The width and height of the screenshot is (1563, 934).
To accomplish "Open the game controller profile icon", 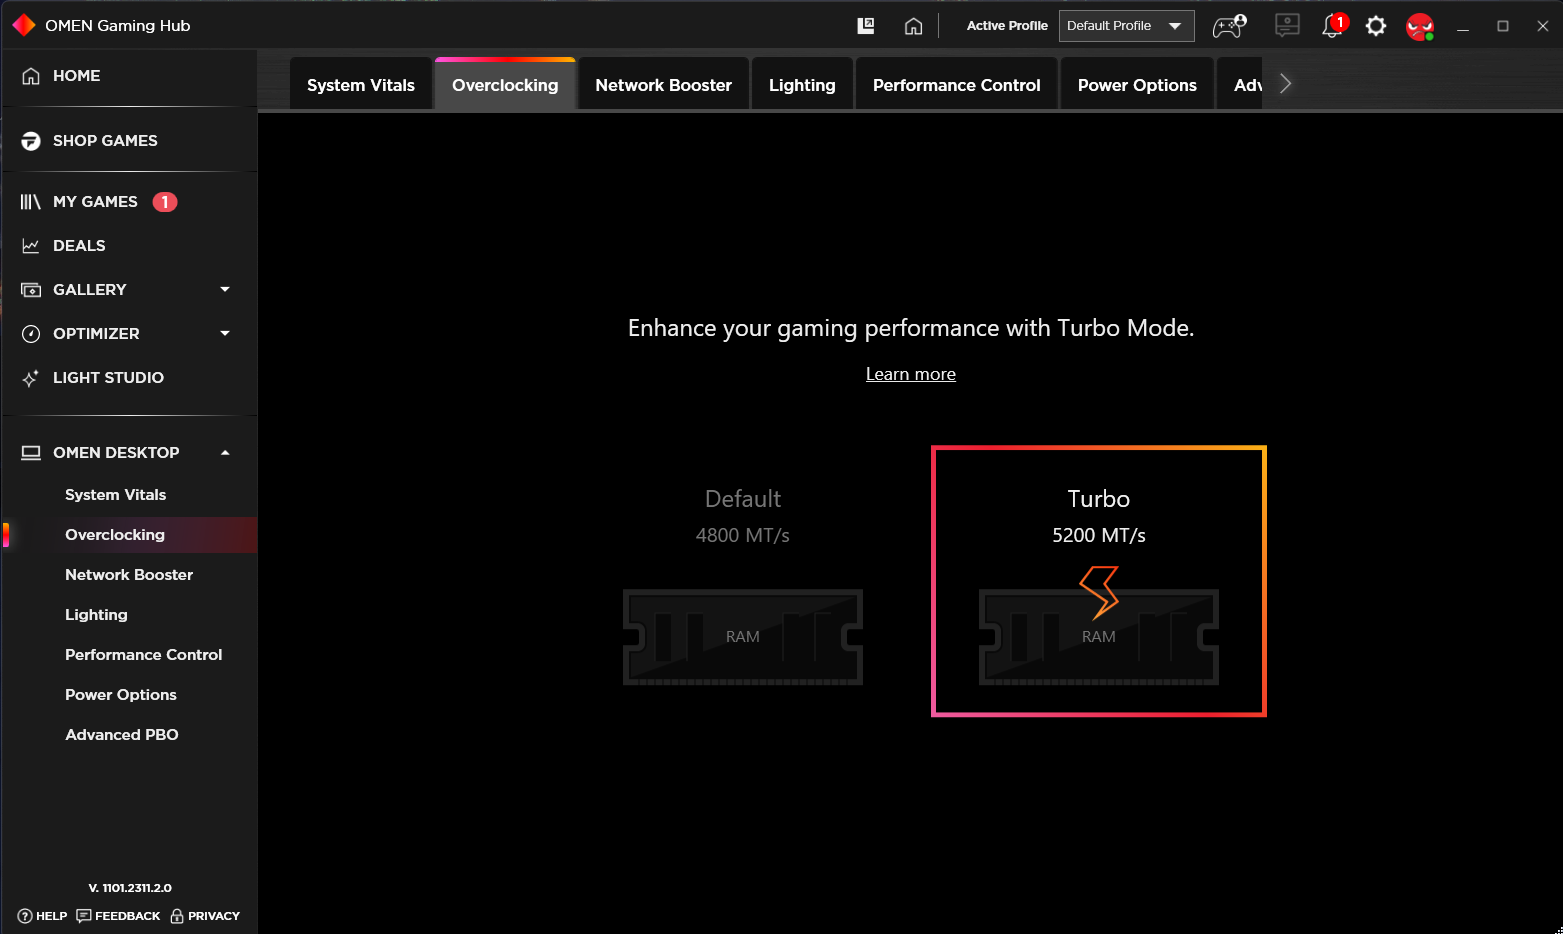I will tap(1229, 26).
